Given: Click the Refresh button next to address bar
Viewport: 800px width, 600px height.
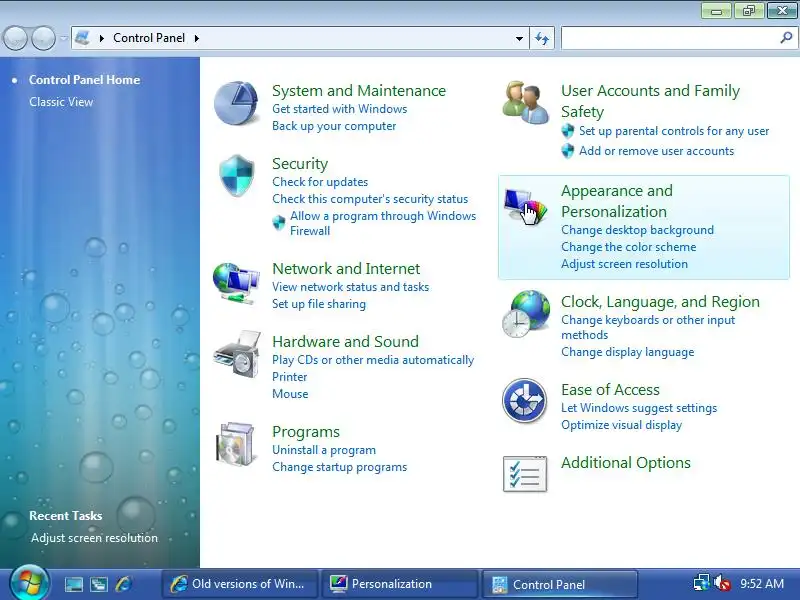Looking at the screenshot, I should 542,38.
